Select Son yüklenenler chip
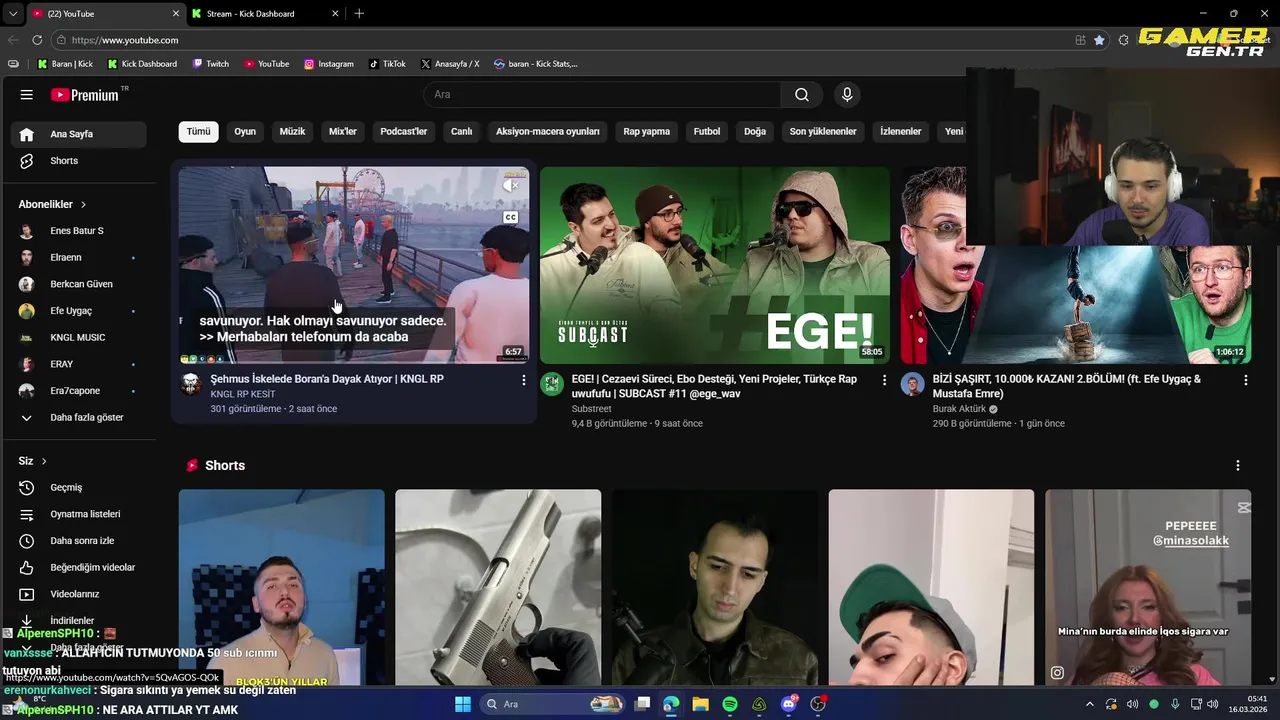This screenshot has width=1280, height=720. pos(823,131)
